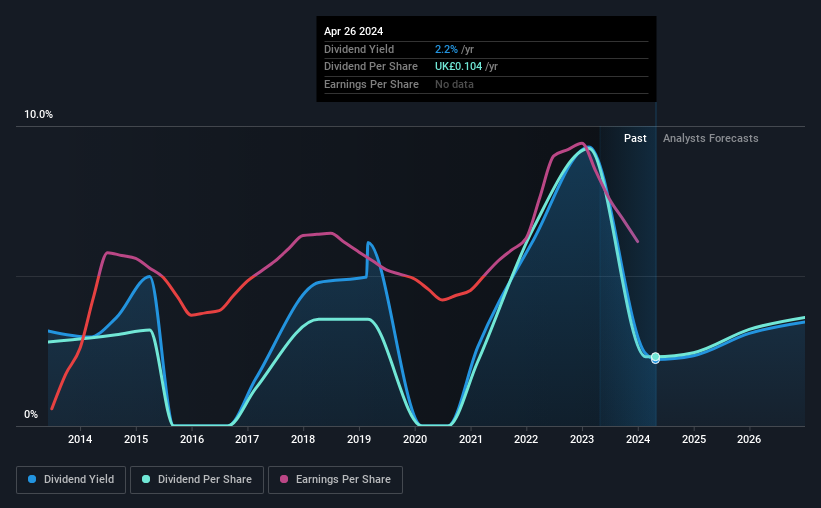The image size is (821, 508).
Task: Click the 2019 x-axis label
Action: pyautogui.click(x=359, y=439)
